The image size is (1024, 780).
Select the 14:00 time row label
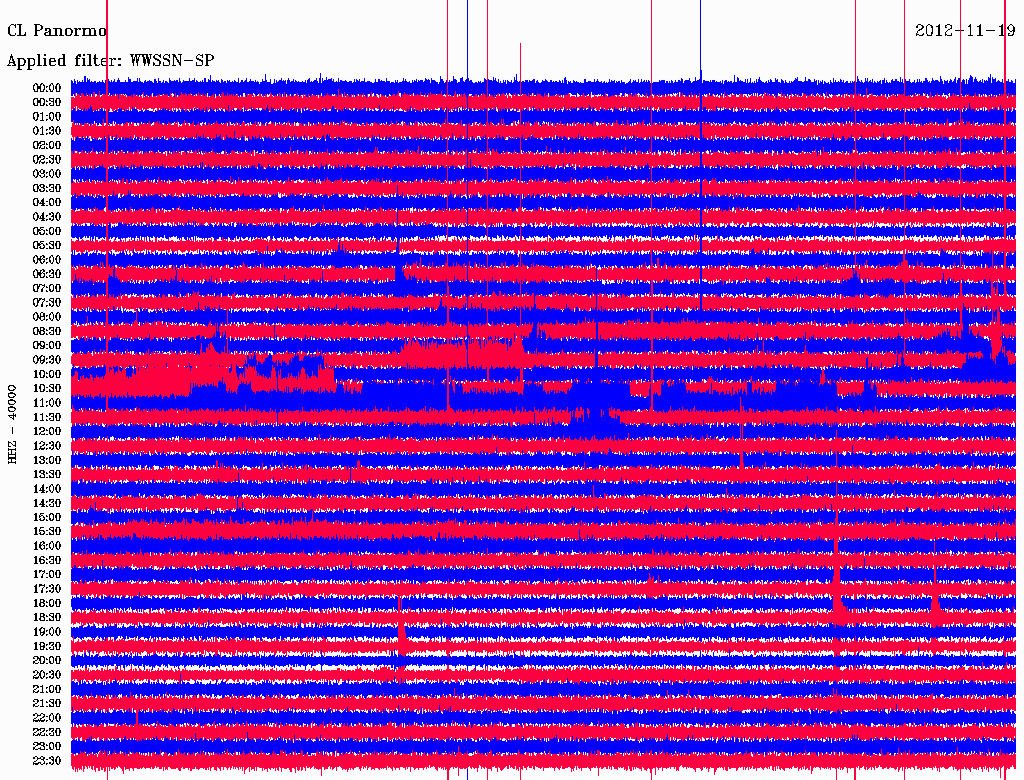coord(47,489)
